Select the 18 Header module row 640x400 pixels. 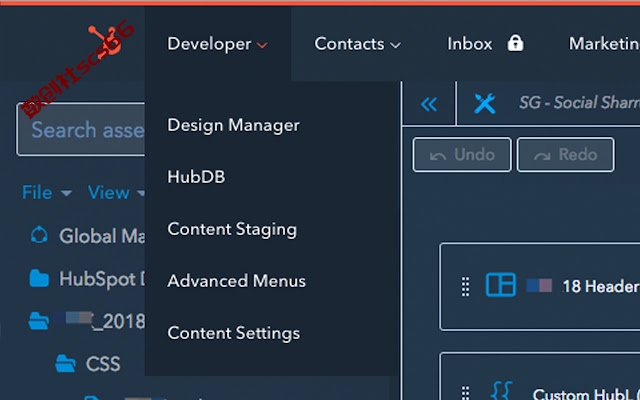pyautogui.click(x=540, y=286)
